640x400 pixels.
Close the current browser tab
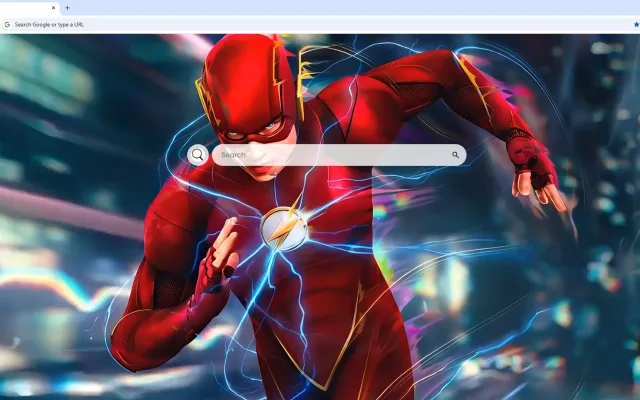pyautogui.click(x=53, y=8)
